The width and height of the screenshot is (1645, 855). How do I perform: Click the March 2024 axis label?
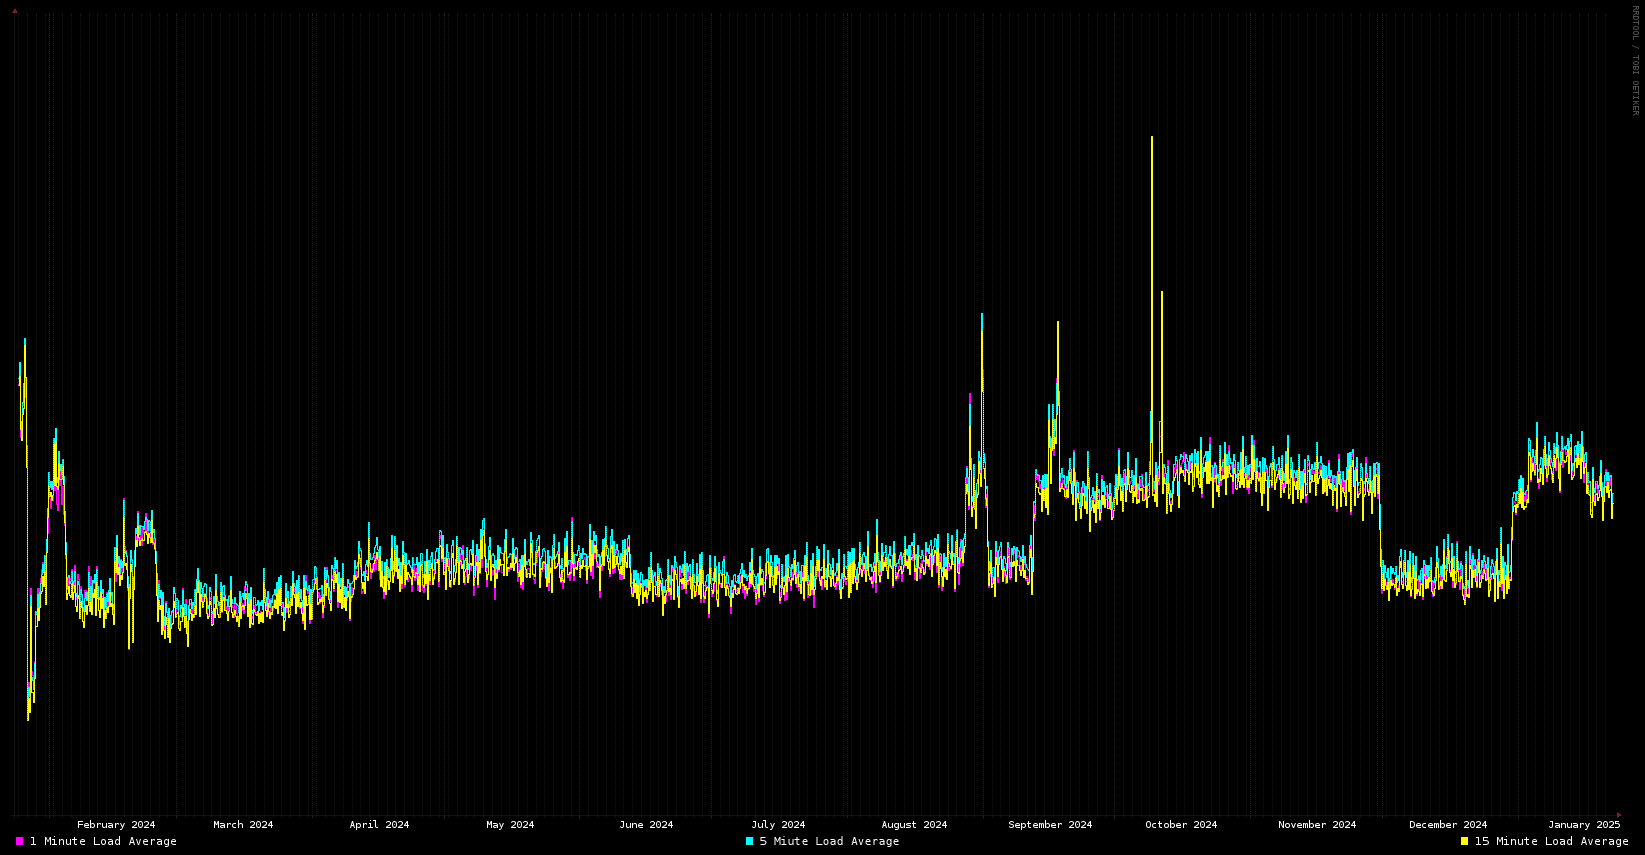coord(243,825)
